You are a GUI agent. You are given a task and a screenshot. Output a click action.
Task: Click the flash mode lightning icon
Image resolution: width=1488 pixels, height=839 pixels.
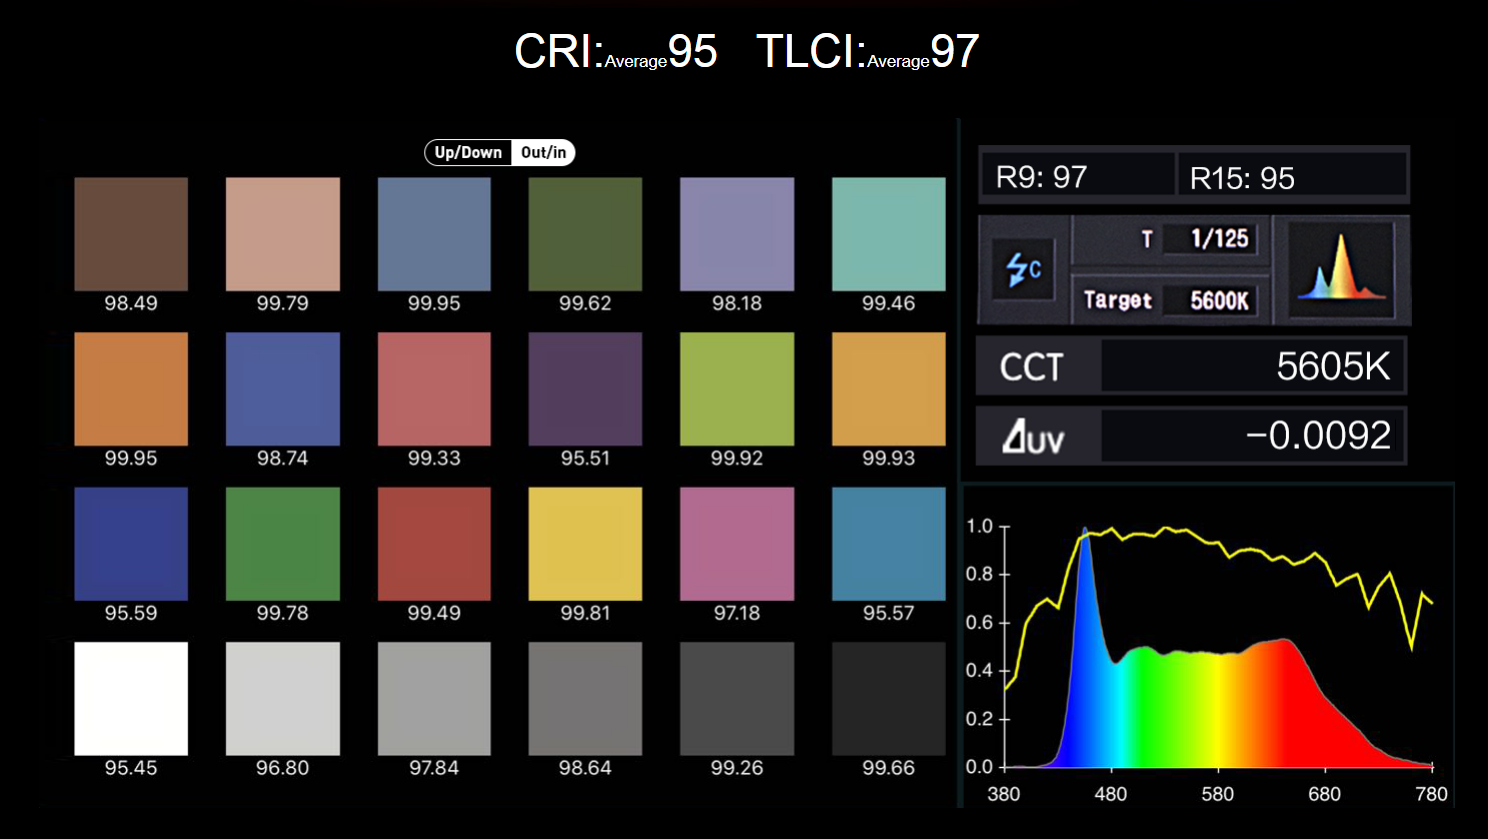(1023, 269)
